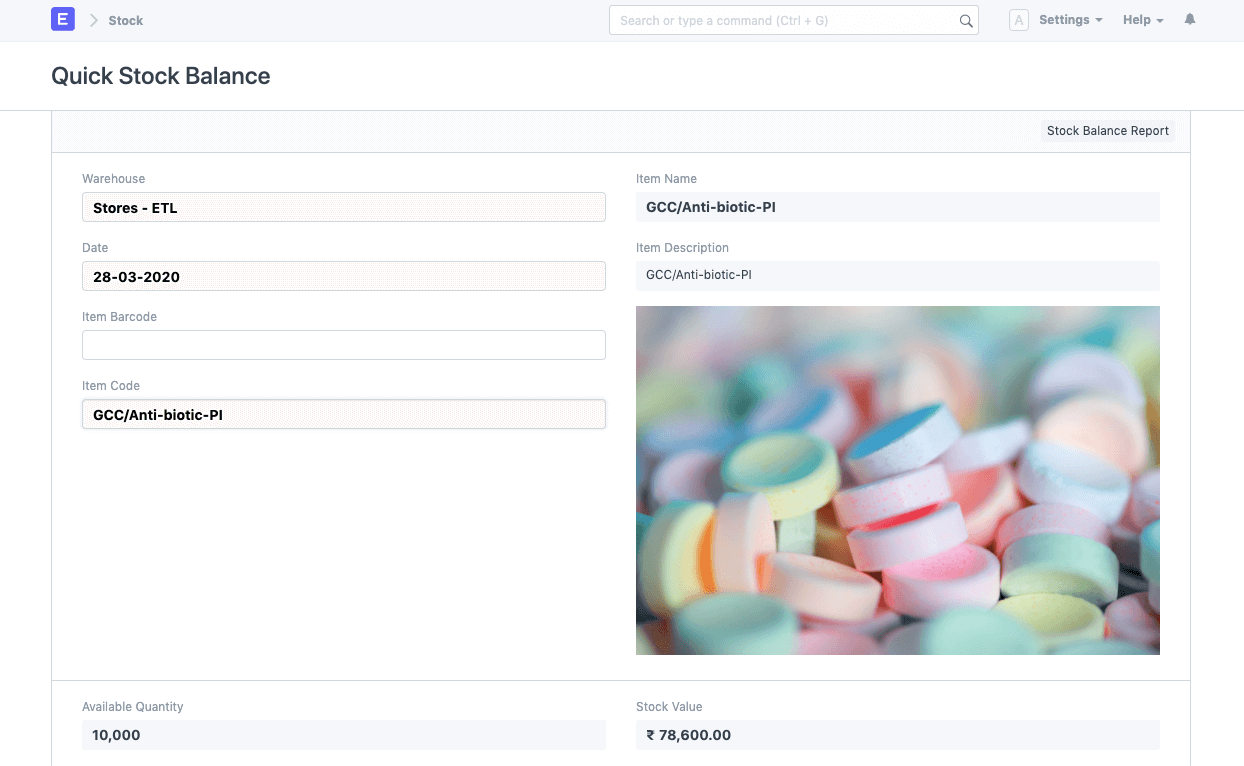
Task: Click the Item Description text field
Action: click(x=897, y=275)
